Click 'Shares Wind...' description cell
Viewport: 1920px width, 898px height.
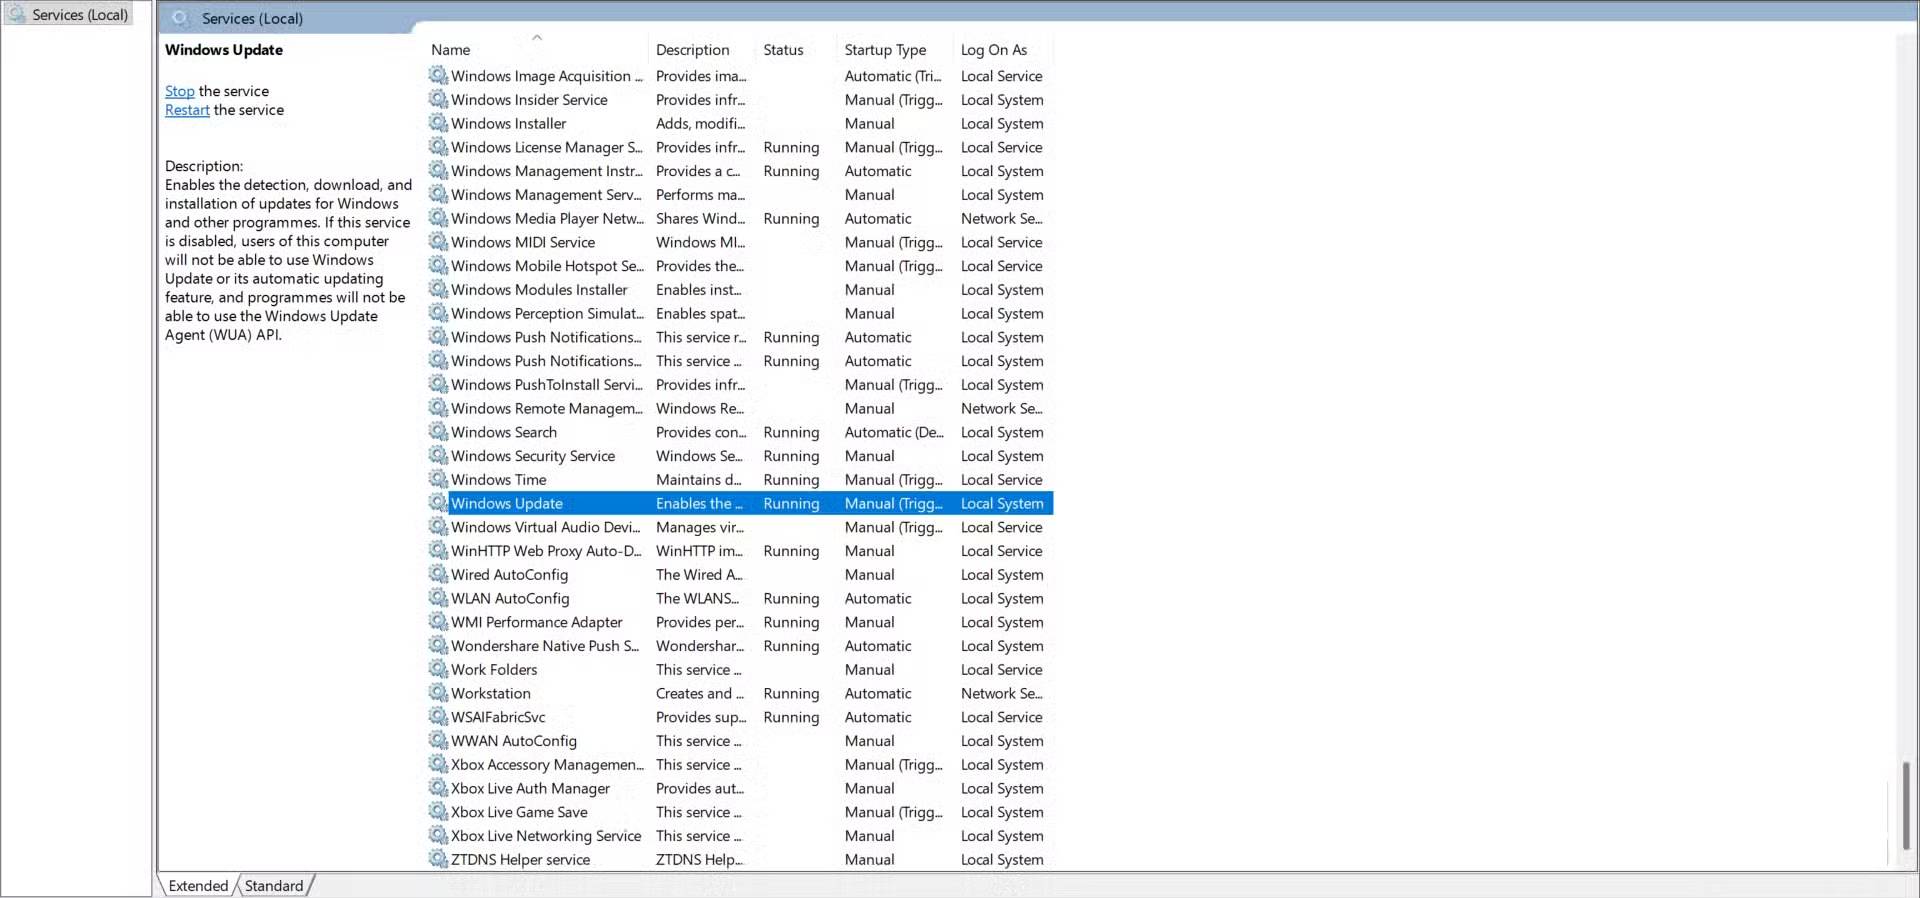(701, 218)
